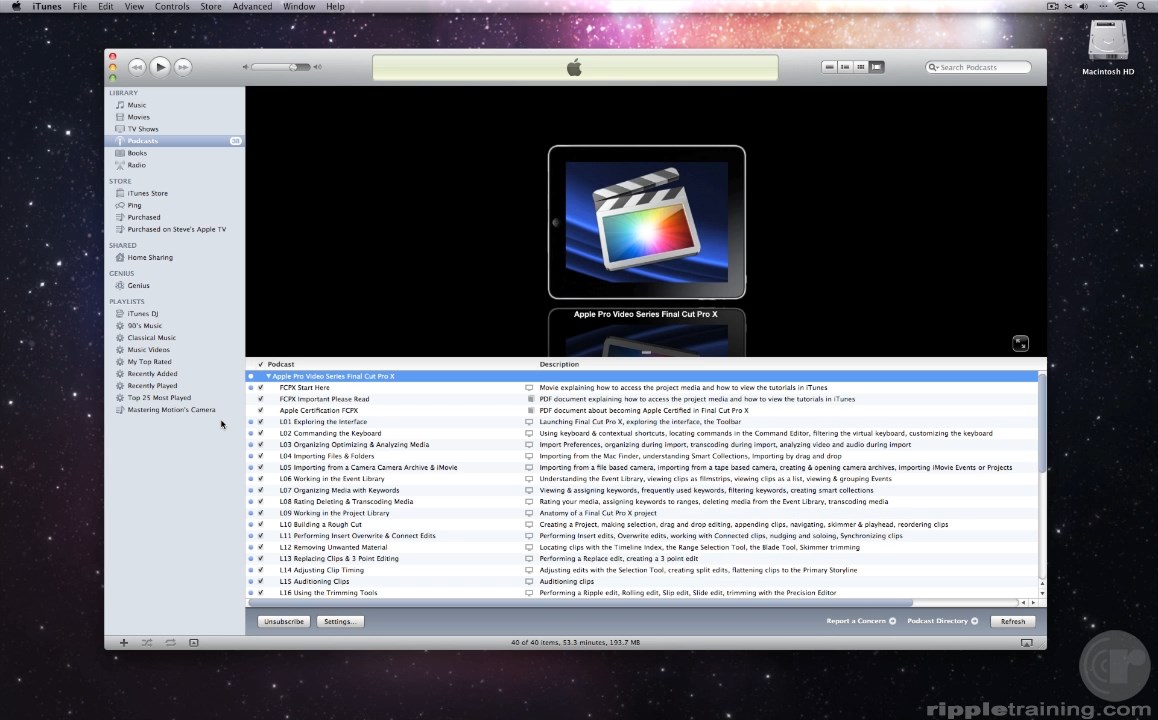Open the Advanced menu
This screenshot has height=720, width=1158.
click(x=252, y=6)
